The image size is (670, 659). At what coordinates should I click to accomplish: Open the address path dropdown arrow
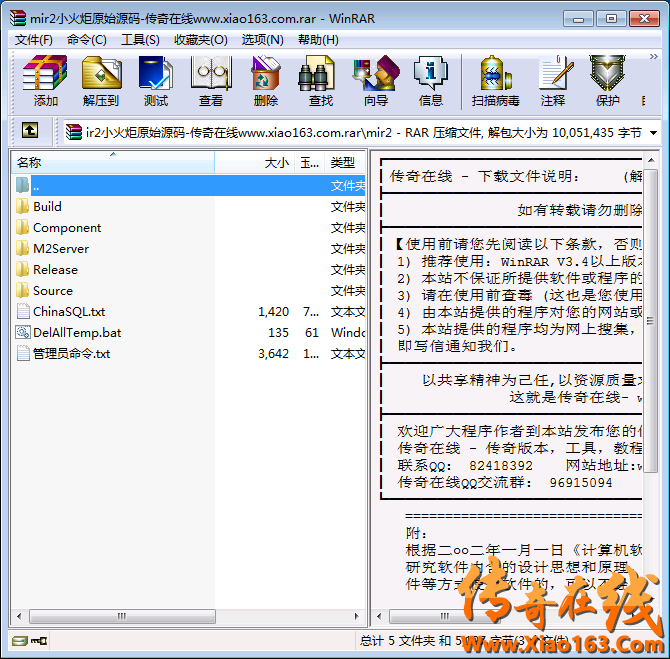(x=653, y=133)
